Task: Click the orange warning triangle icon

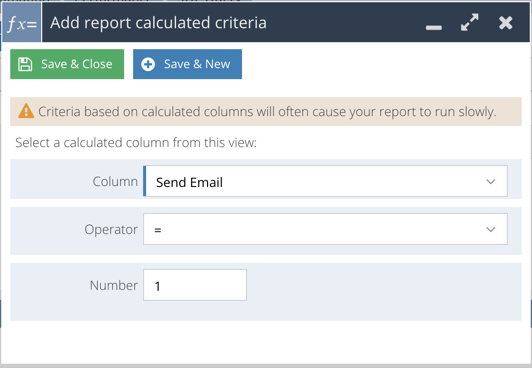Action: point(26,111)
